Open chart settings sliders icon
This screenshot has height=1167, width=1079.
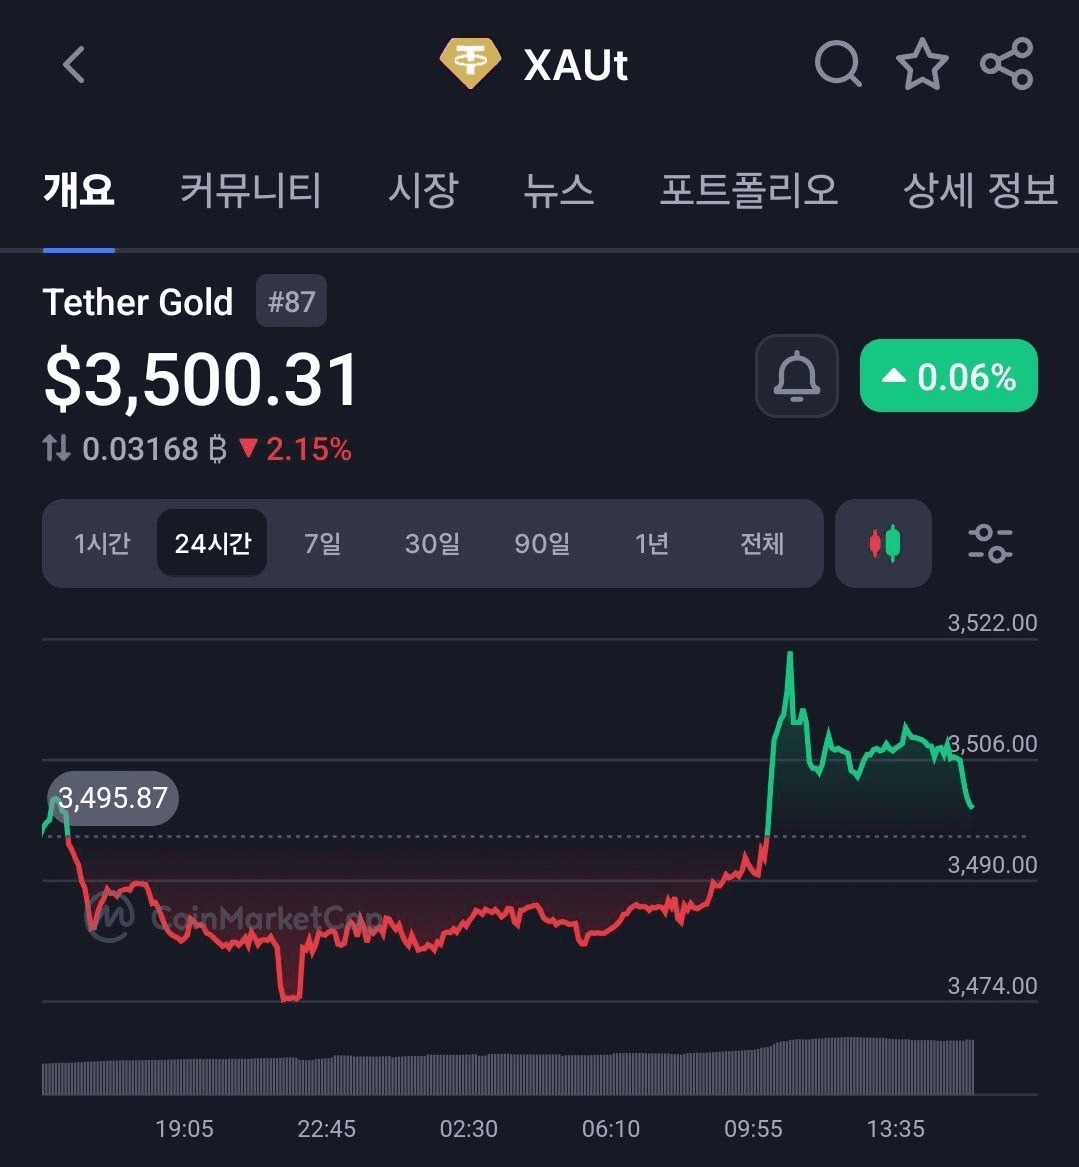pyautogui.click(x=990, y=543)
